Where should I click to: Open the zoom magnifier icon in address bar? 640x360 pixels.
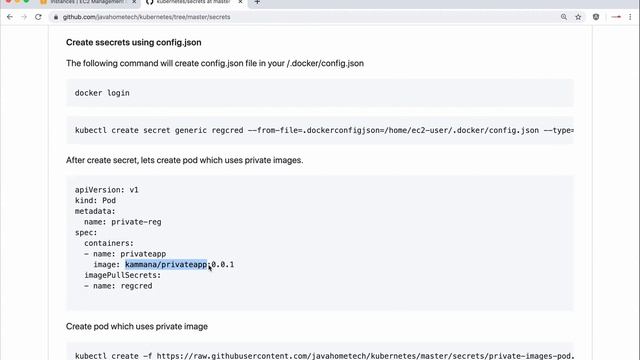point(564,17)
